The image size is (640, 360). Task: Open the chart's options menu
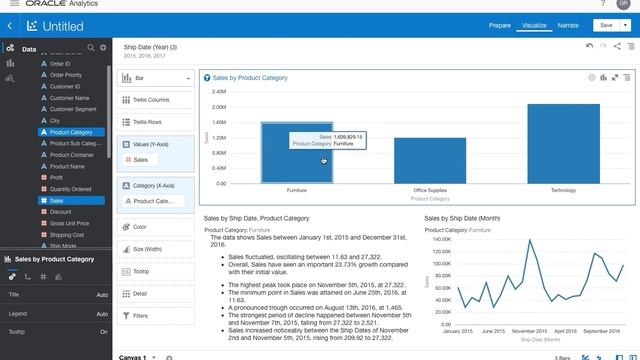[x=627, y=77]
